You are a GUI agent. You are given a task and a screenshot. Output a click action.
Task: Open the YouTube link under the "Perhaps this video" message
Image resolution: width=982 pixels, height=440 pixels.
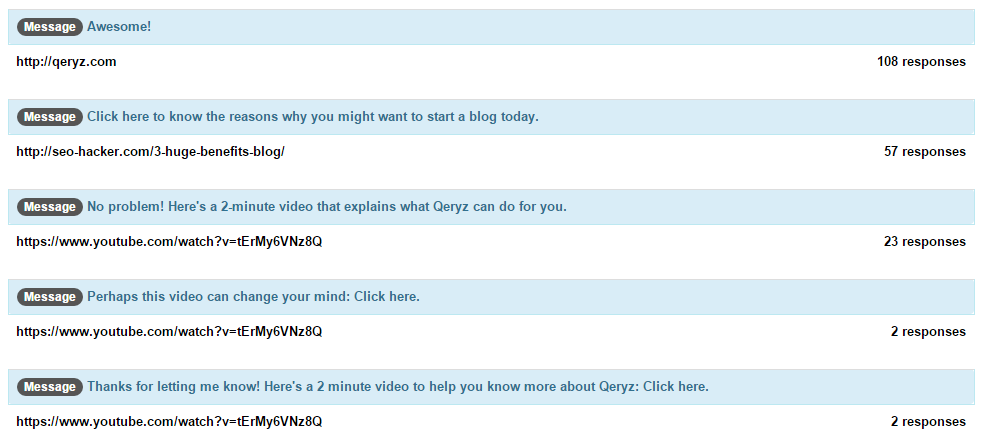(169, 332)
